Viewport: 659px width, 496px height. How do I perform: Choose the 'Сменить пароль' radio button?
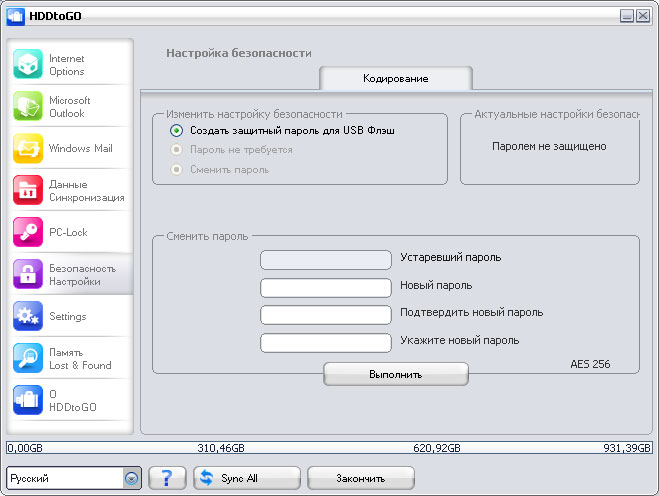[x=176, y=170]
